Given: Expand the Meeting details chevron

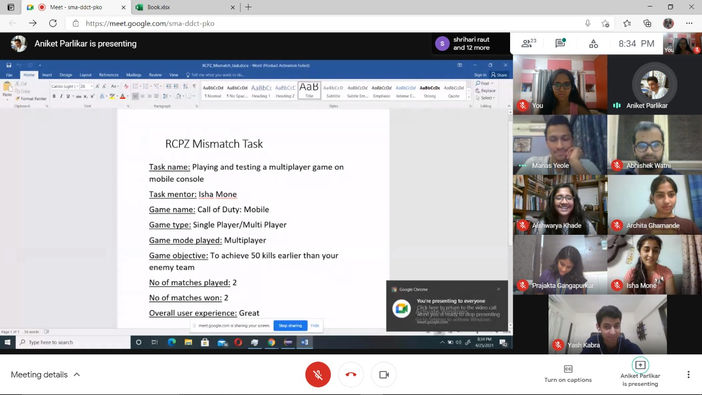Looking at the screenshot, I should 77,374.
